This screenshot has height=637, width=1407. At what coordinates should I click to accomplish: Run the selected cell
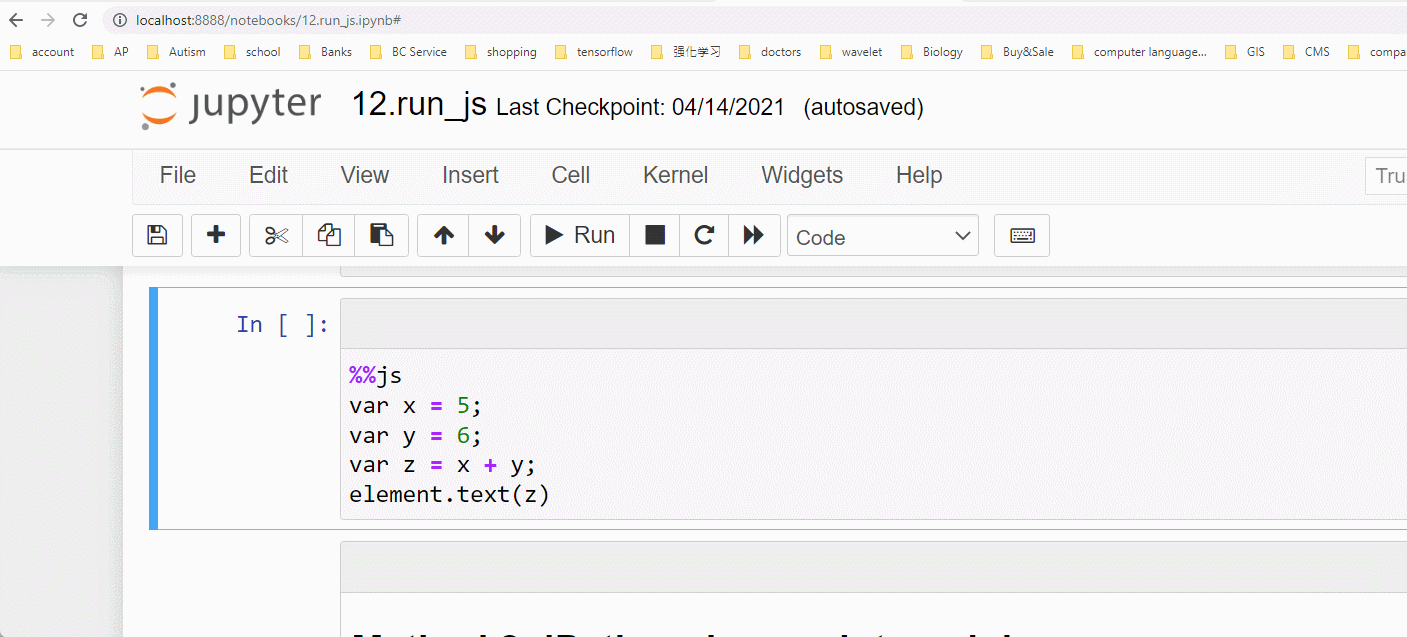tap(580, 235)
